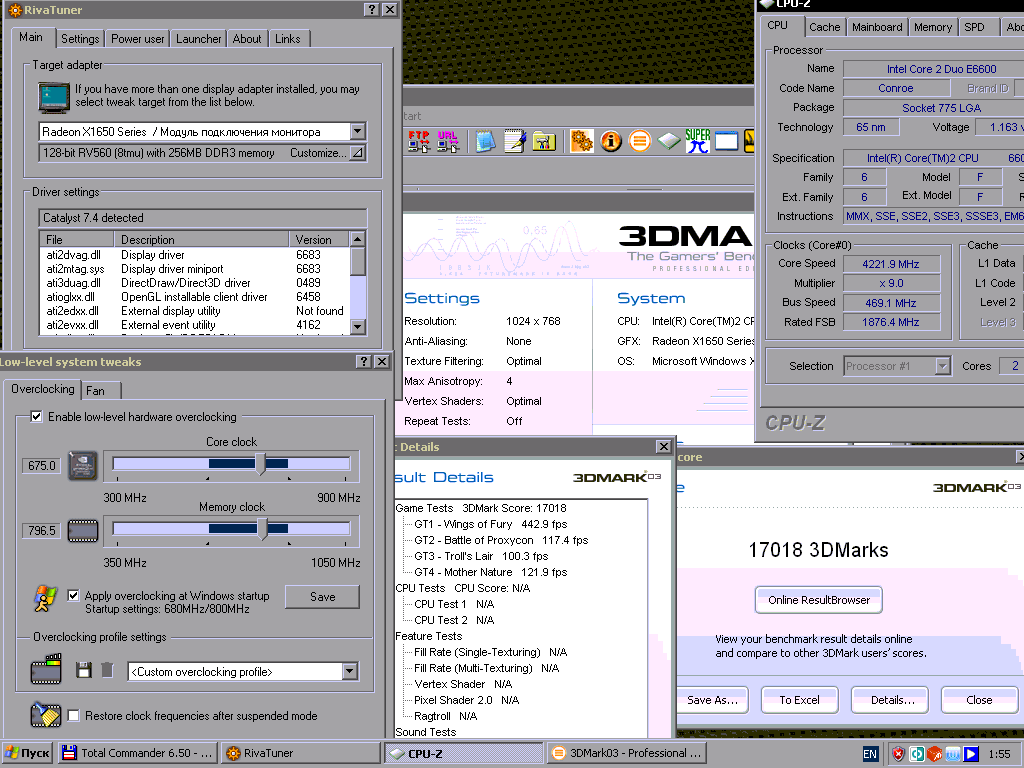Click the orange gears toolbar icon
The height and width of the screenshot is (768, 1024).
pos(581,141)
